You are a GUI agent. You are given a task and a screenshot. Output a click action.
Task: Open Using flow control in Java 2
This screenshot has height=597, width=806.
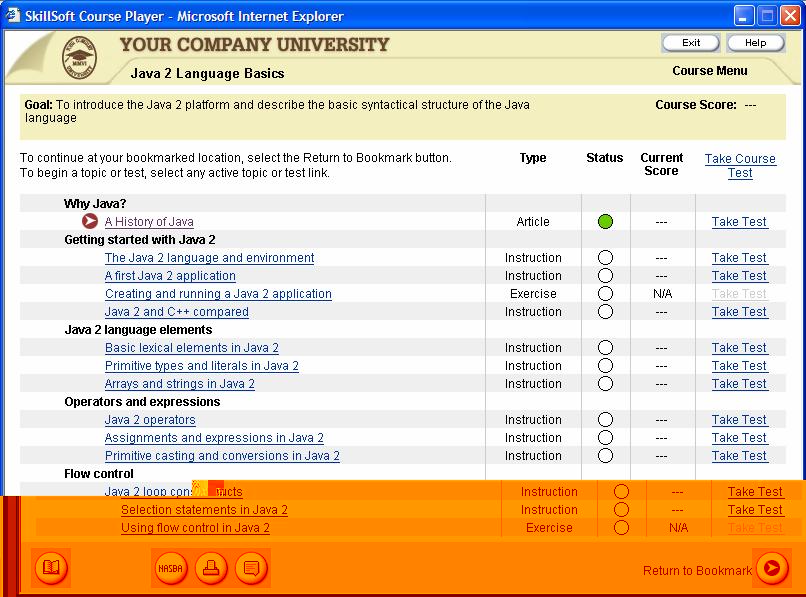click(x=195, y=528)
